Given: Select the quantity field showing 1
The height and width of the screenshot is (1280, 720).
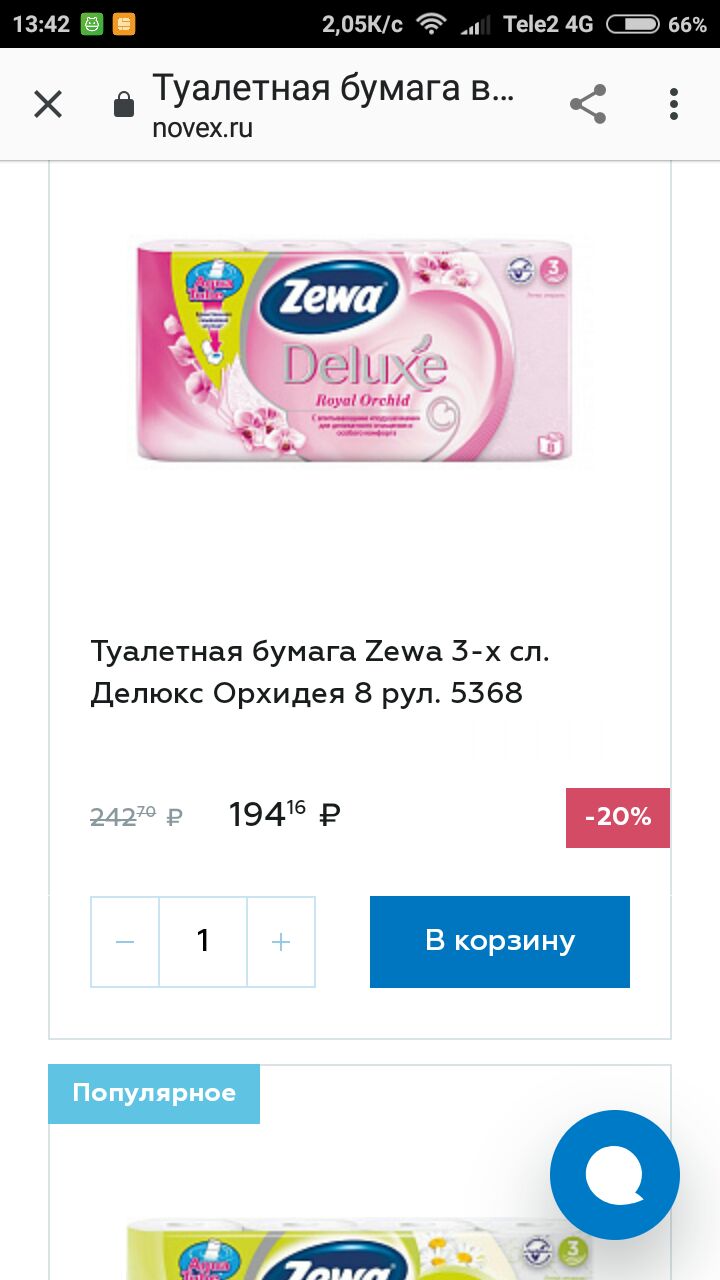Looking at the screenshot, I should [x=203, y=942].
